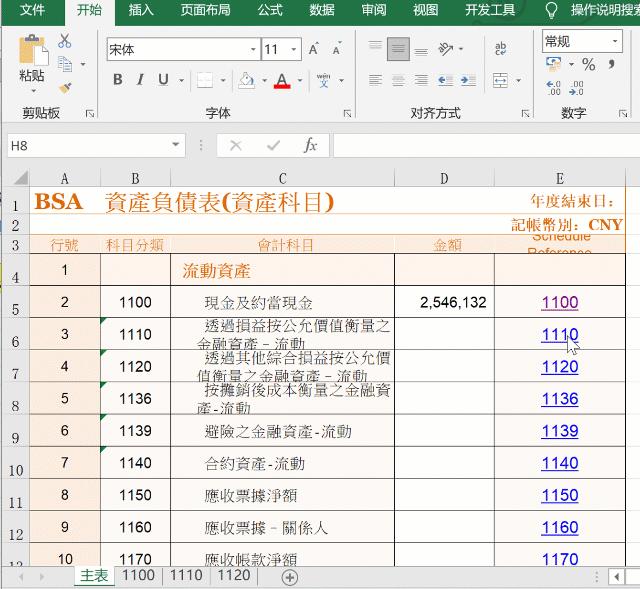
Task: Click the Cut scissors icon
Action: (64, 41)
